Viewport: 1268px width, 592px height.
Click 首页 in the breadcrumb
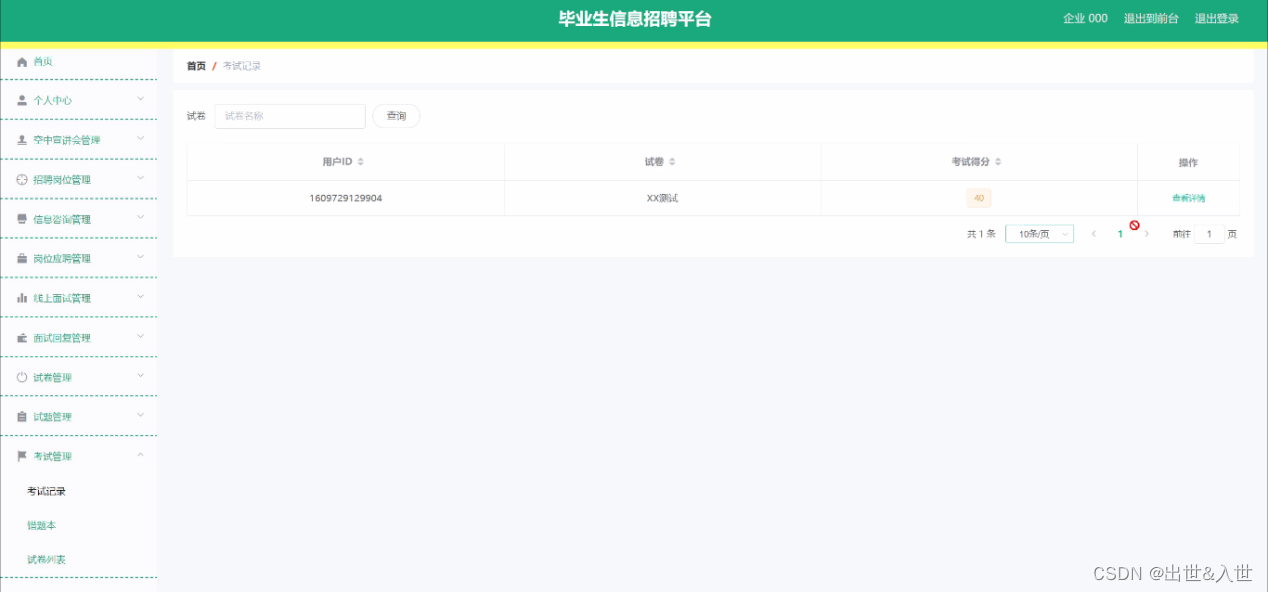click(x=196, y=66)
